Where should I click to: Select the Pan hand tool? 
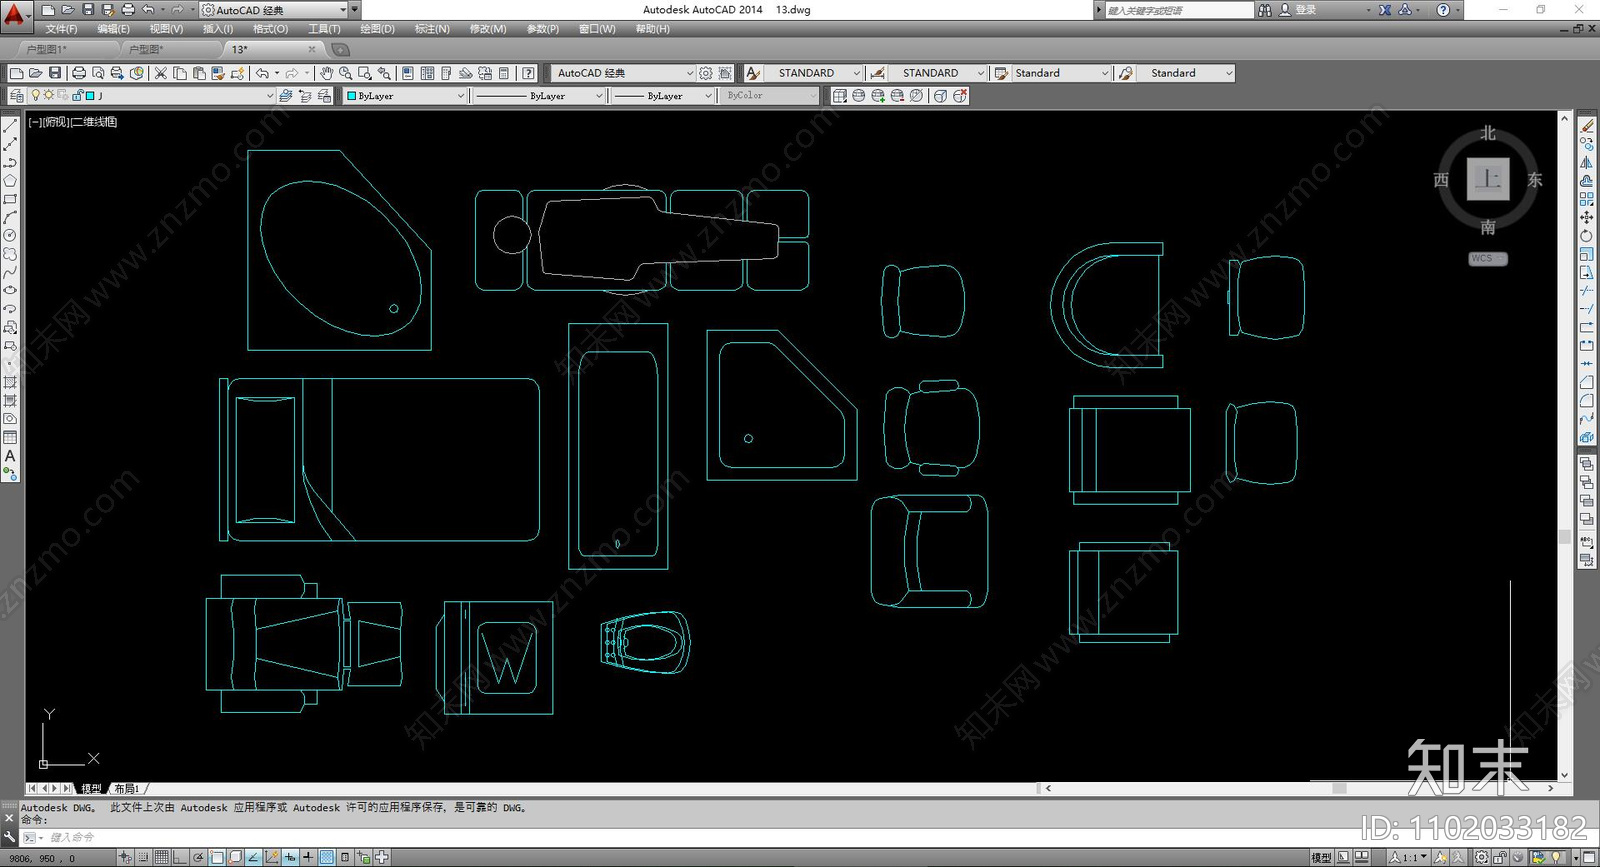click(x=326, y=73)
